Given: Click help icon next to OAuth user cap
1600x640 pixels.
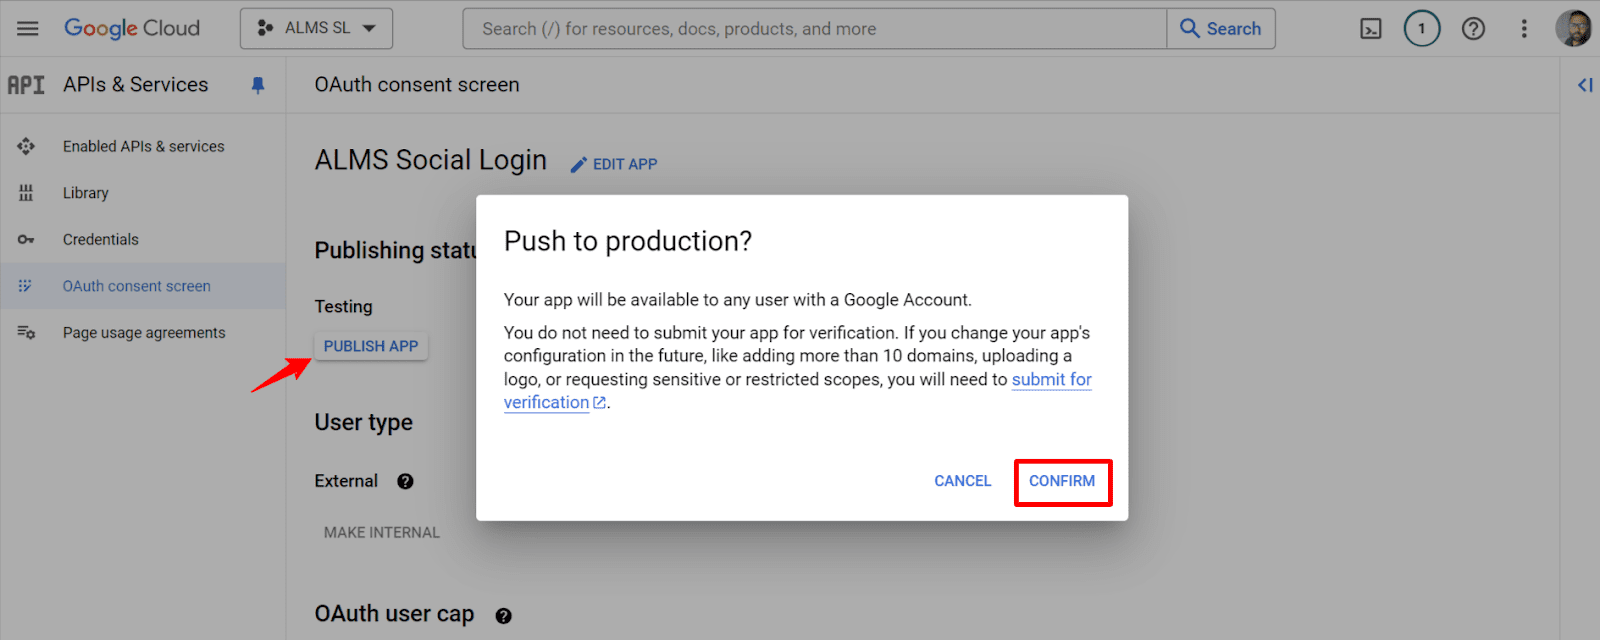Looking at the screenshot, I should [504, 616].
